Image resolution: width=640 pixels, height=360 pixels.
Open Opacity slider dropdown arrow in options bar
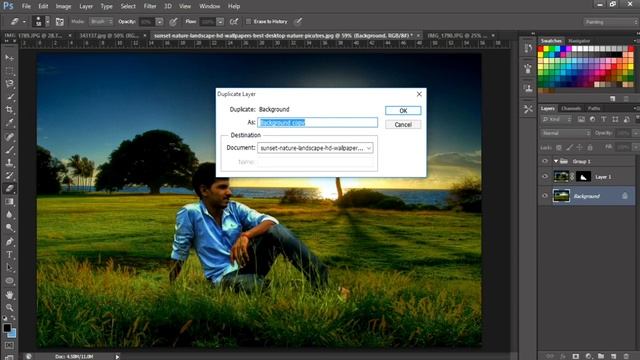[160, 22]
